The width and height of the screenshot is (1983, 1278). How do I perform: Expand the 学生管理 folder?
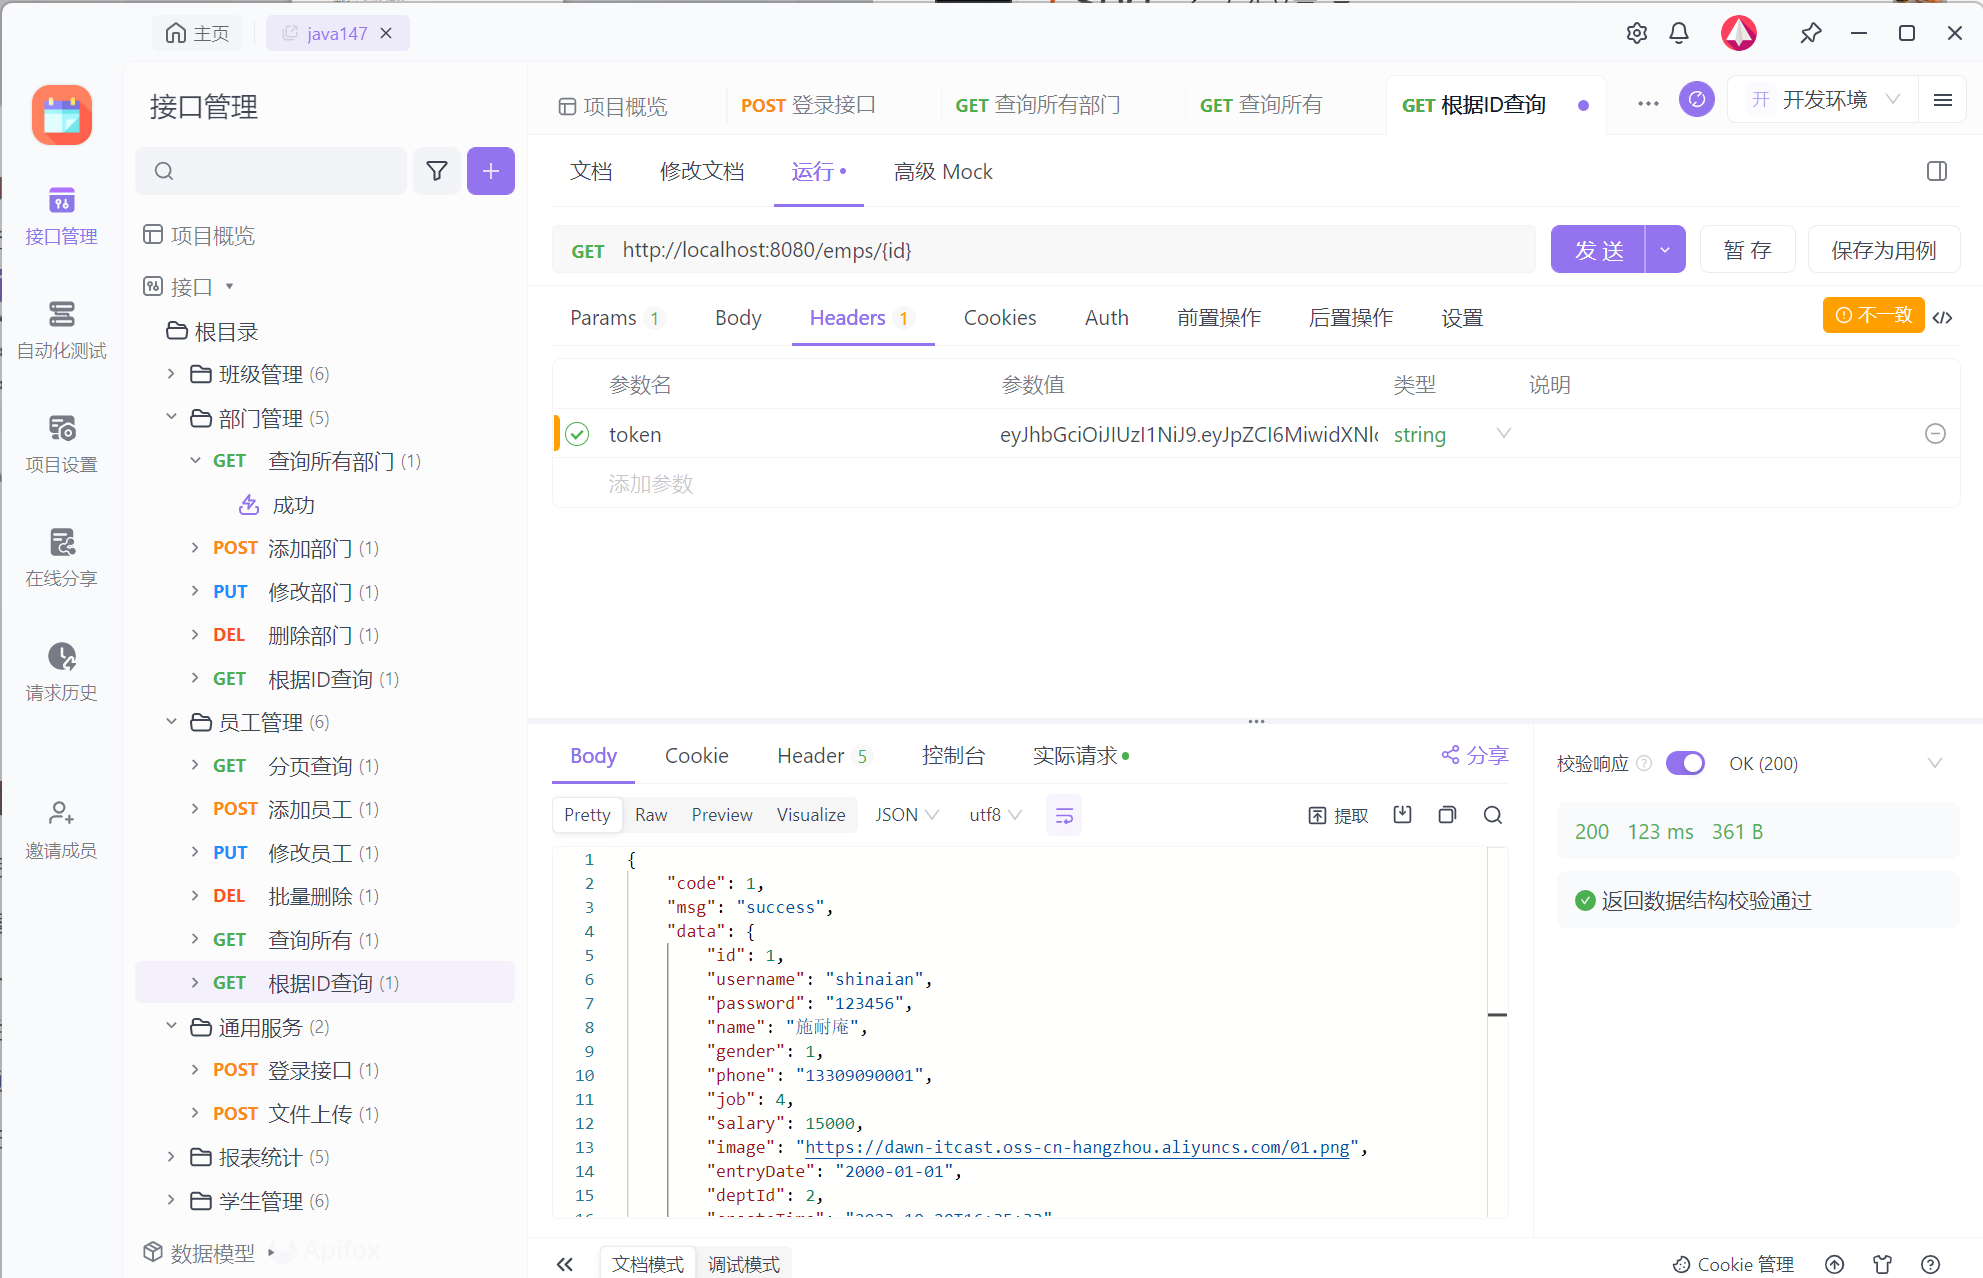(171, 1200)
